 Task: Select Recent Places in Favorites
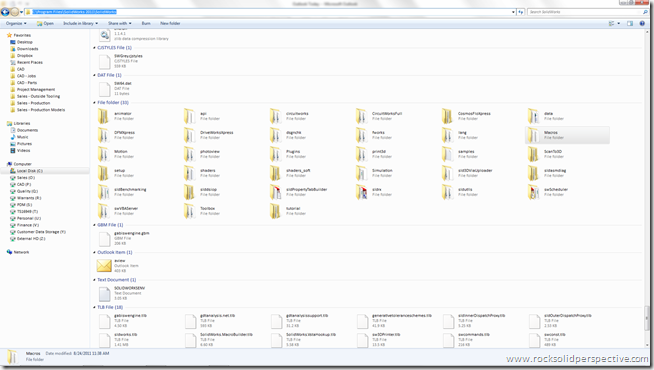[26, 62]
